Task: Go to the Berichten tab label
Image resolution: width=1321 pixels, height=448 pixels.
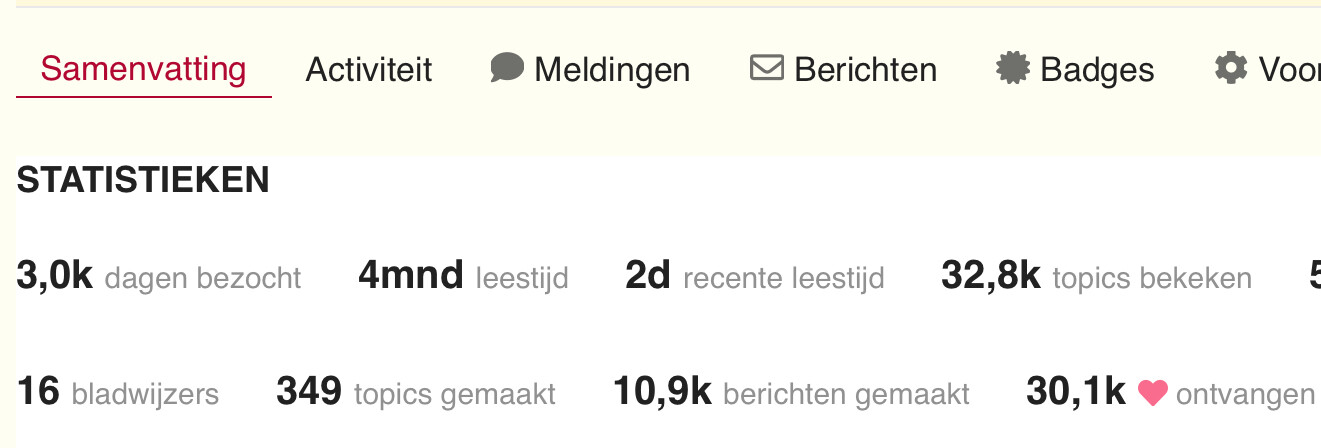Action: point(866,70)
